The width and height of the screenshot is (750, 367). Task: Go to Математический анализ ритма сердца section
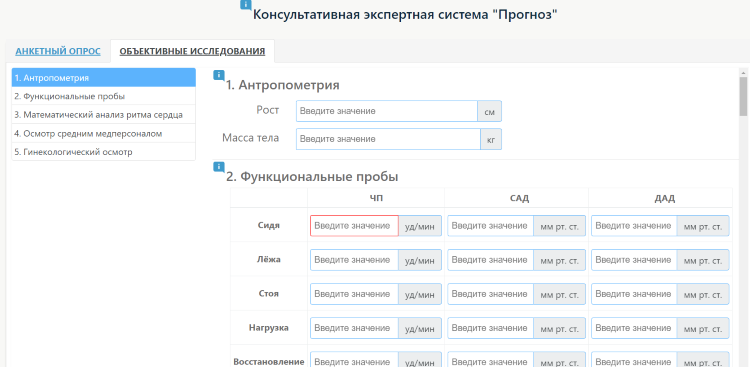click(104, 115)
